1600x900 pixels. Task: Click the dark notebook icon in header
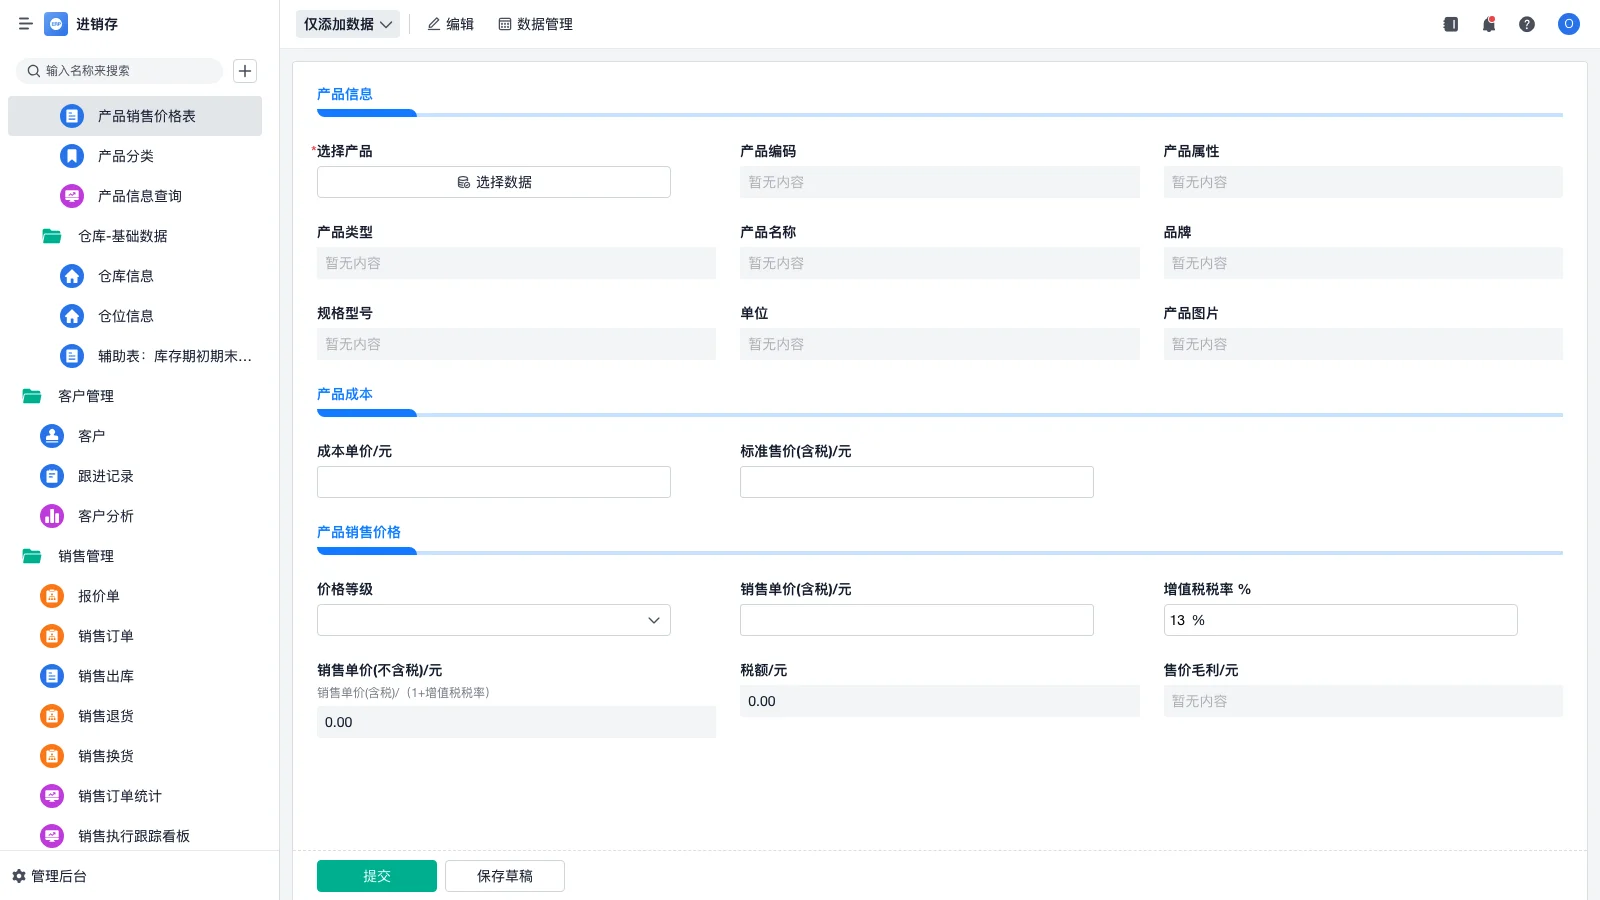[1451, 24]
